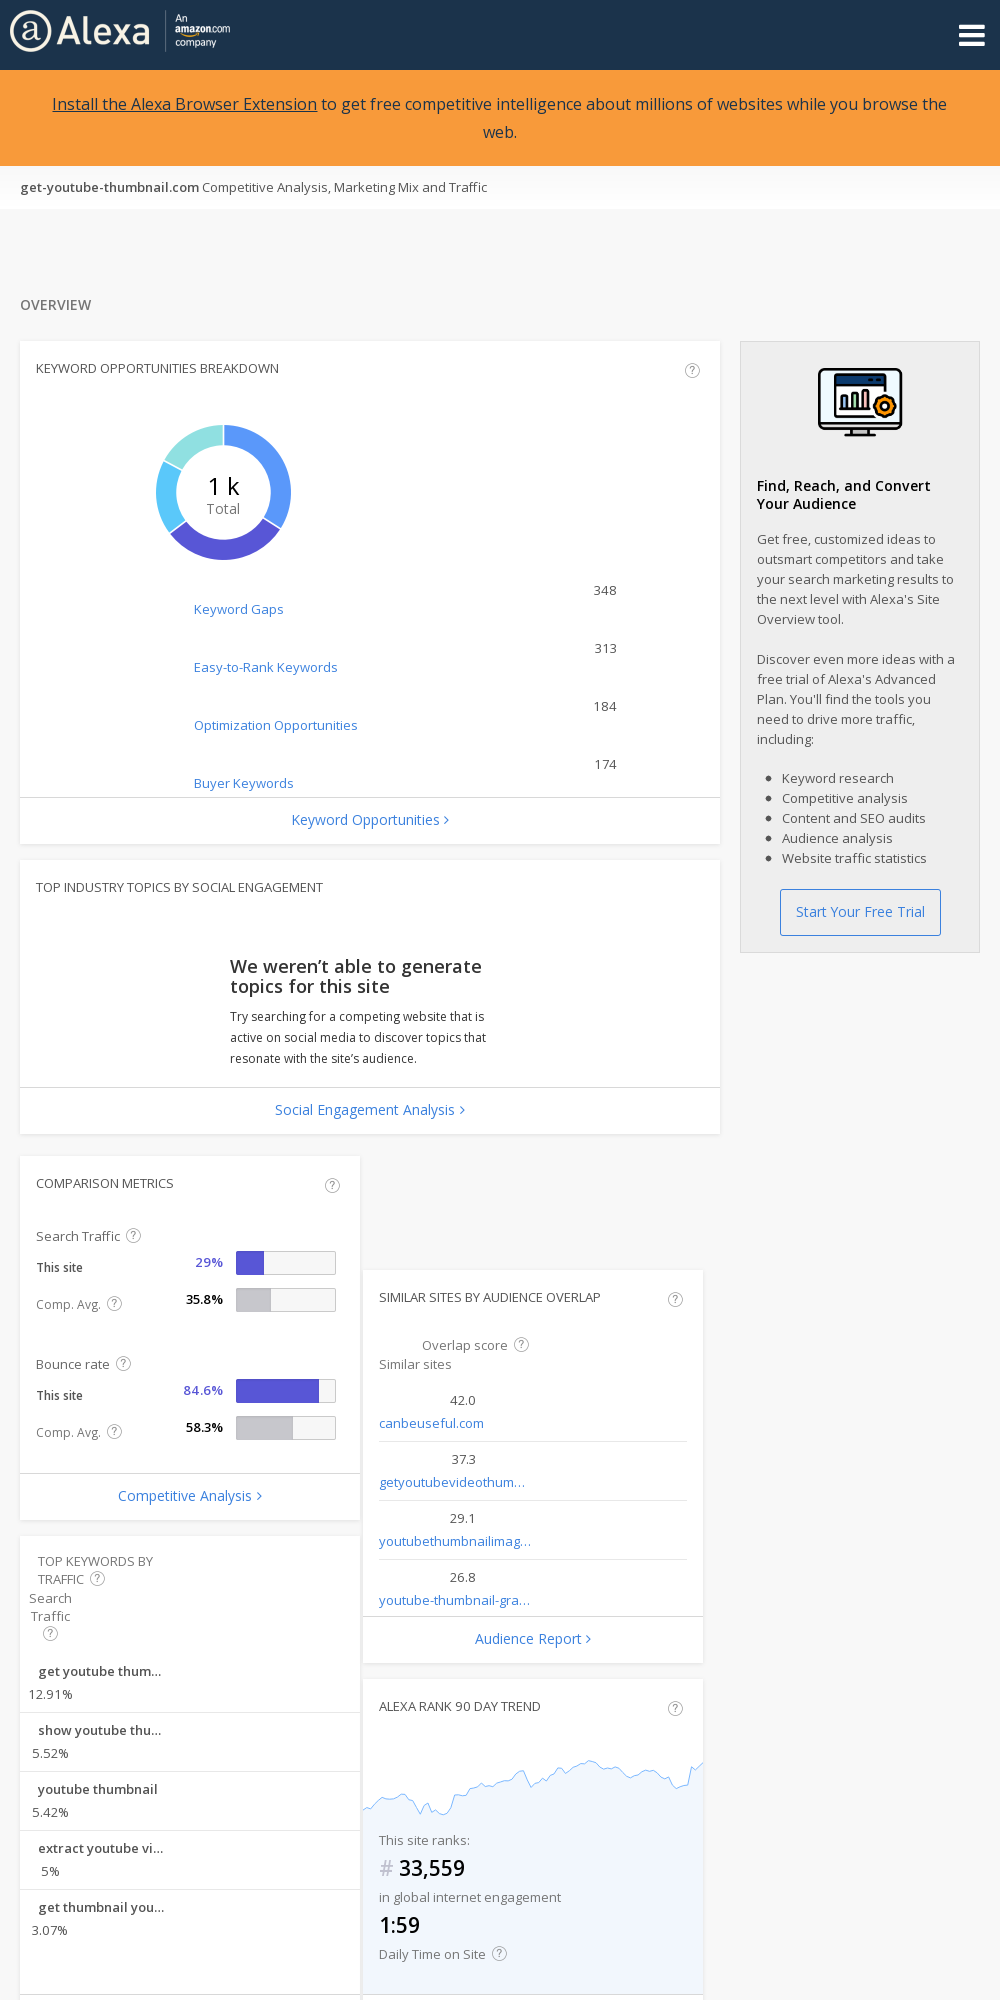Select keyword 'extract youtube vi...'
The width and height of the screenshot is (1000, 2000).
[101, 1848]
